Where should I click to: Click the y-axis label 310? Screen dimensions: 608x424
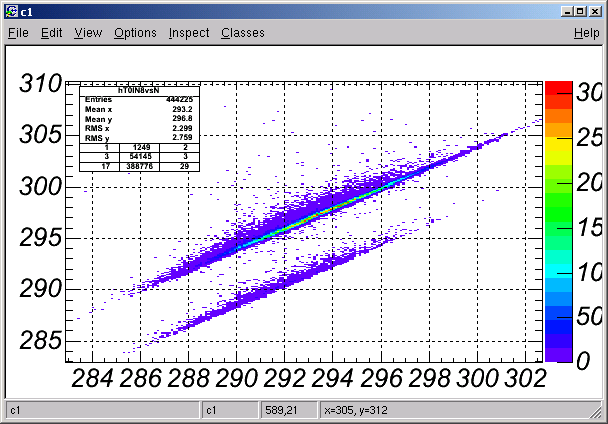pos(41,83)
